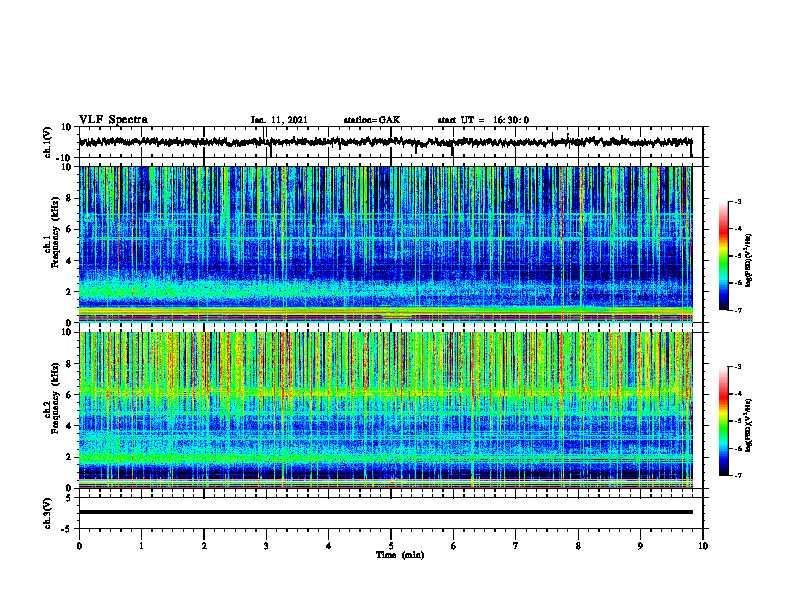Click the log(PSD) label beside ch.1 colorbar

click(749, 261)
